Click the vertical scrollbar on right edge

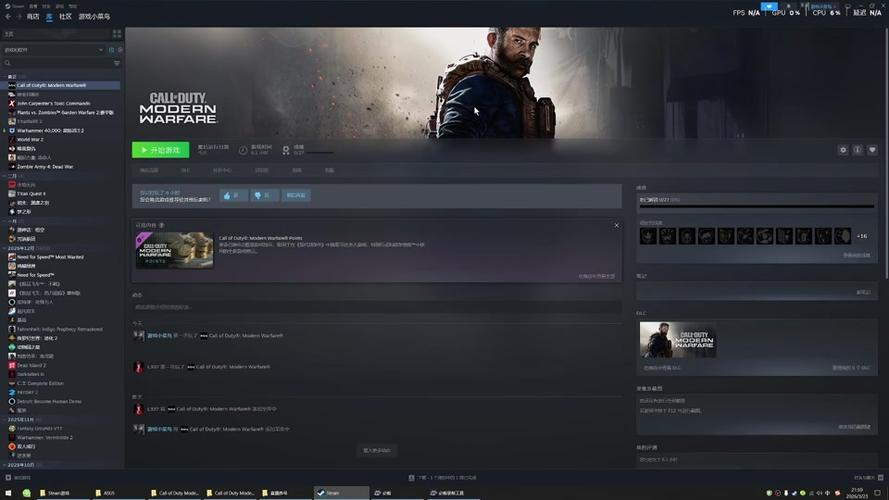886,153
